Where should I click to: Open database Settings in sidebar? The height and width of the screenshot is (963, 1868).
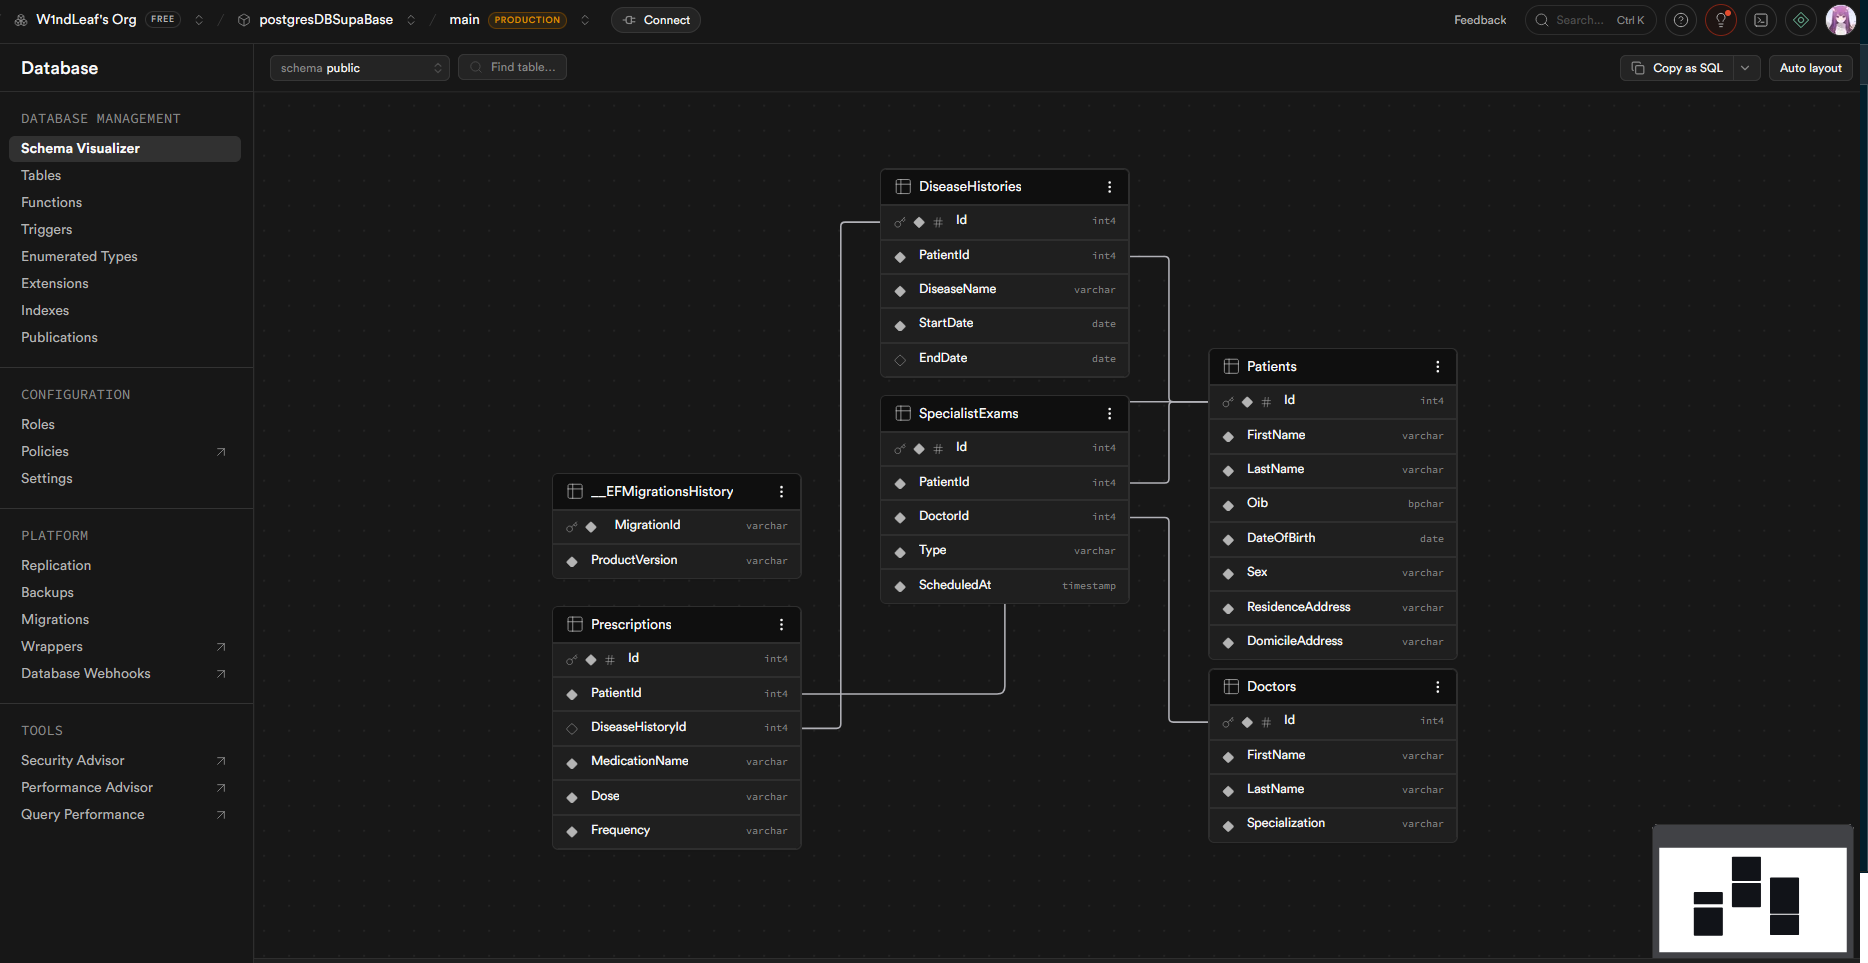click(x=47, y=479)
